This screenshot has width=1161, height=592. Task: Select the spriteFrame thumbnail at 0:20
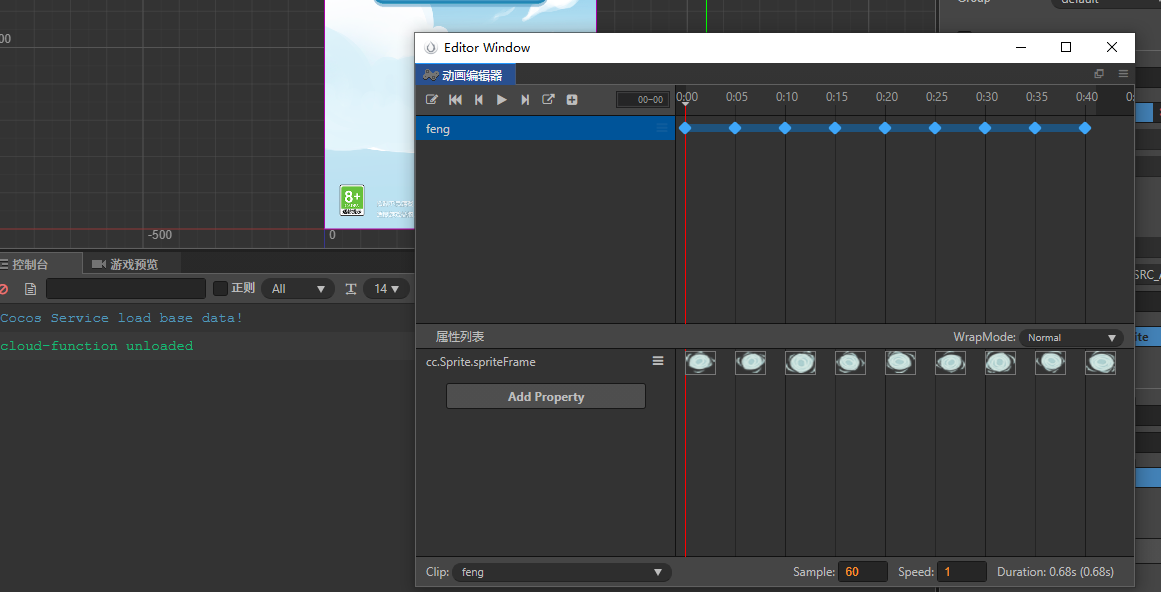900,363
